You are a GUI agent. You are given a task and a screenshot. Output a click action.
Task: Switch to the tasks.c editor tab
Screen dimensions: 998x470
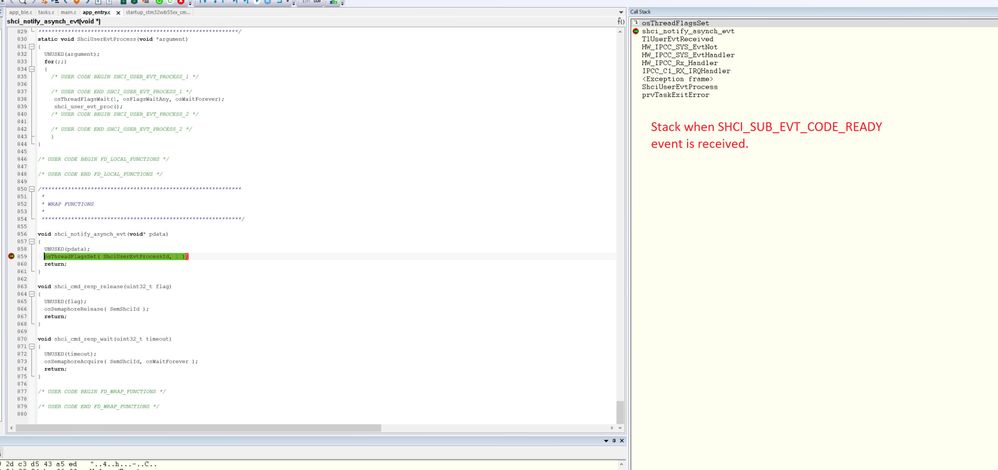46,12
